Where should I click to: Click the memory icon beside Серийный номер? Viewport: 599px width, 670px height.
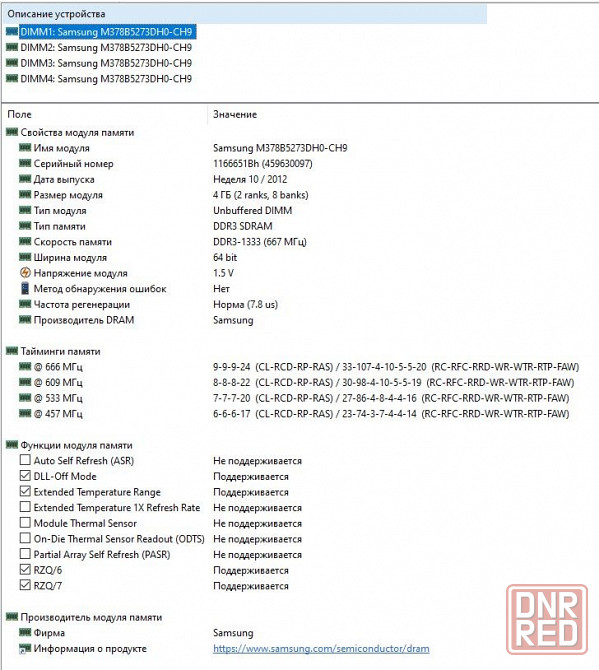click(x=25, y=163)
